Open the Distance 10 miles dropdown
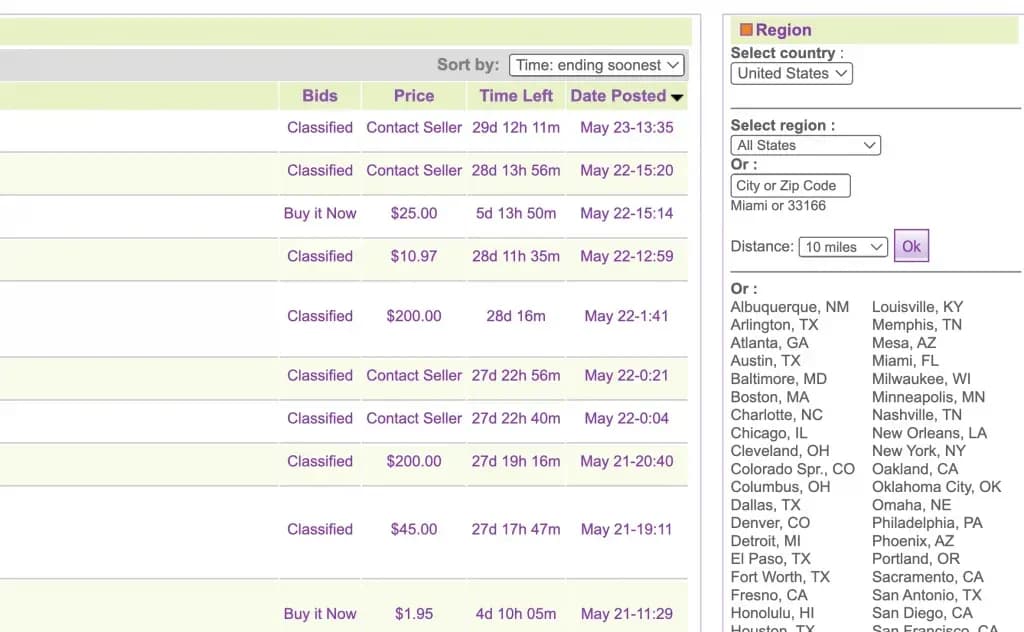Image resolution: width=1024 pixels, height=632 pixels. pos(842,247)
